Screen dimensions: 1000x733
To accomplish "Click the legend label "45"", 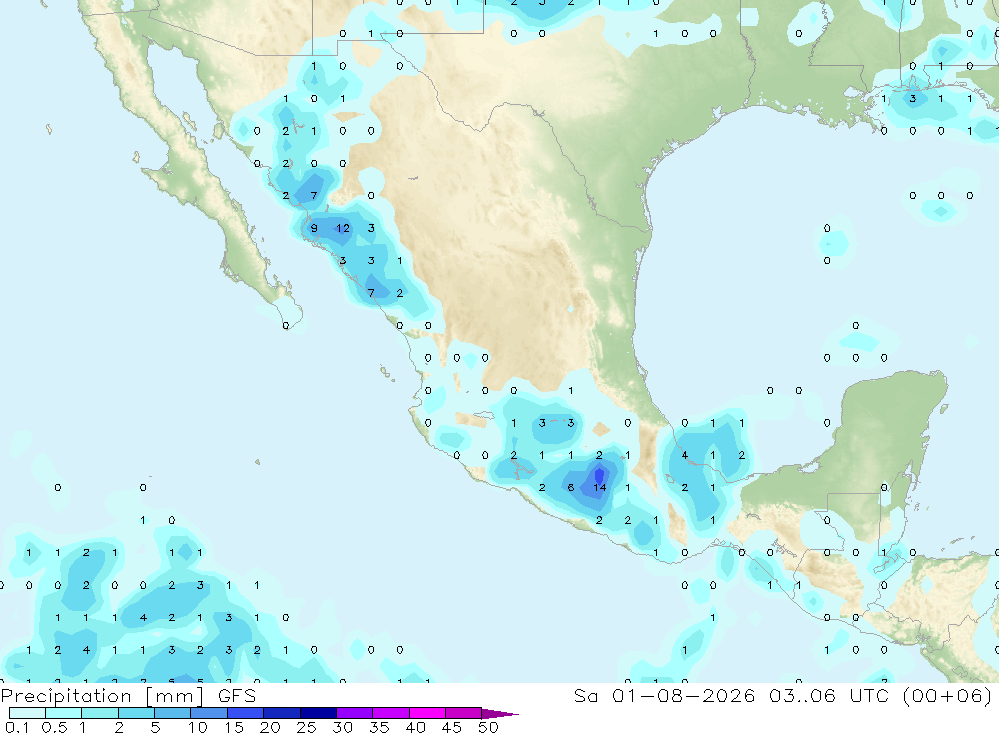I will (452, 727).
